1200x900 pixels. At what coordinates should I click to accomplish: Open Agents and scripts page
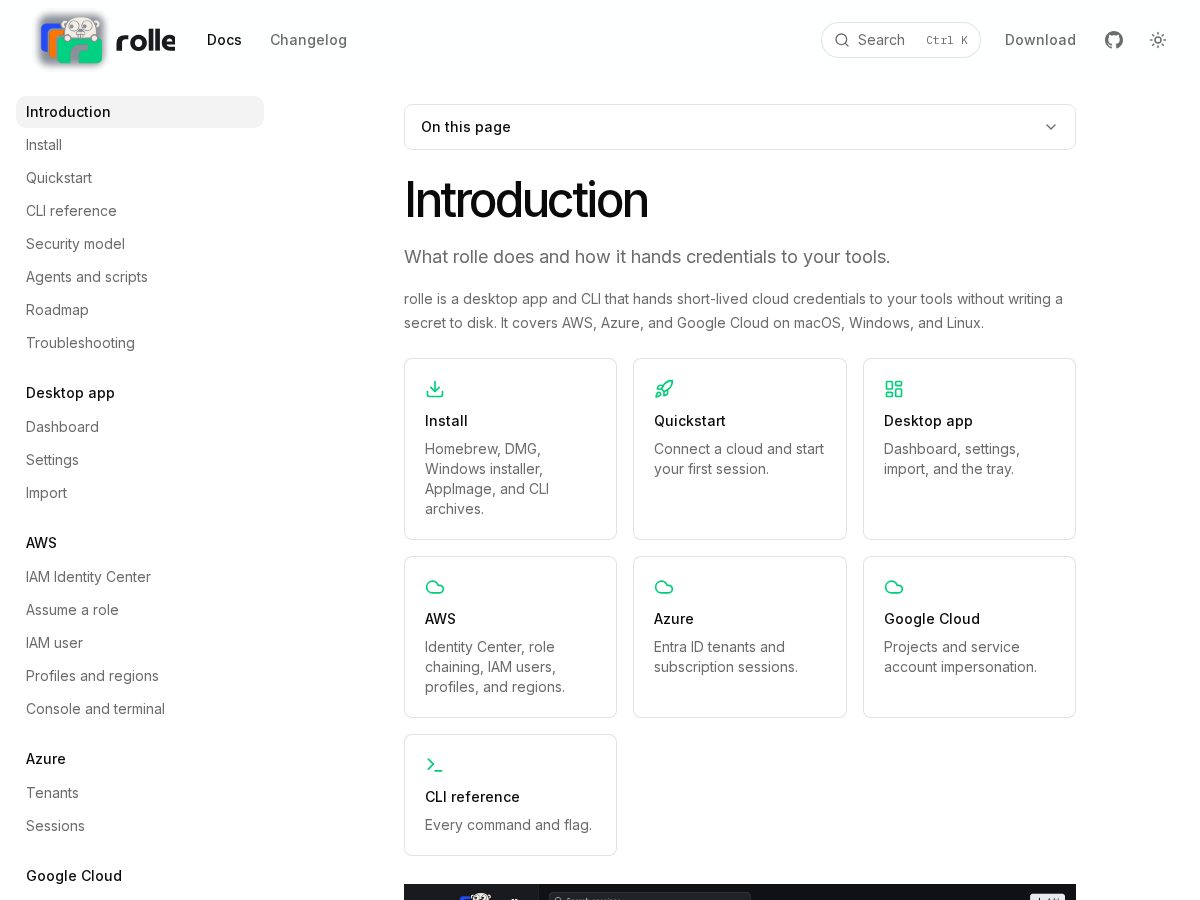(140, 277)
